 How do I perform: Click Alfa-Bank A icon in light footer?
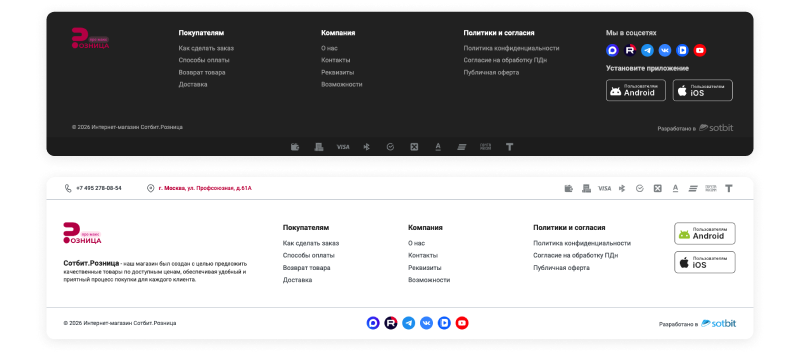675,189
